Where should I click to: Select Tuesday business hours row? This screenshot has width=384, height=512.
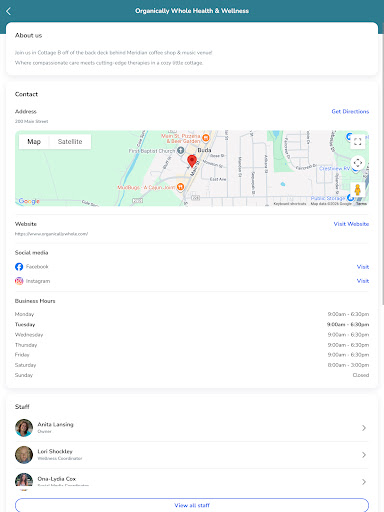(x=192, y=324)
